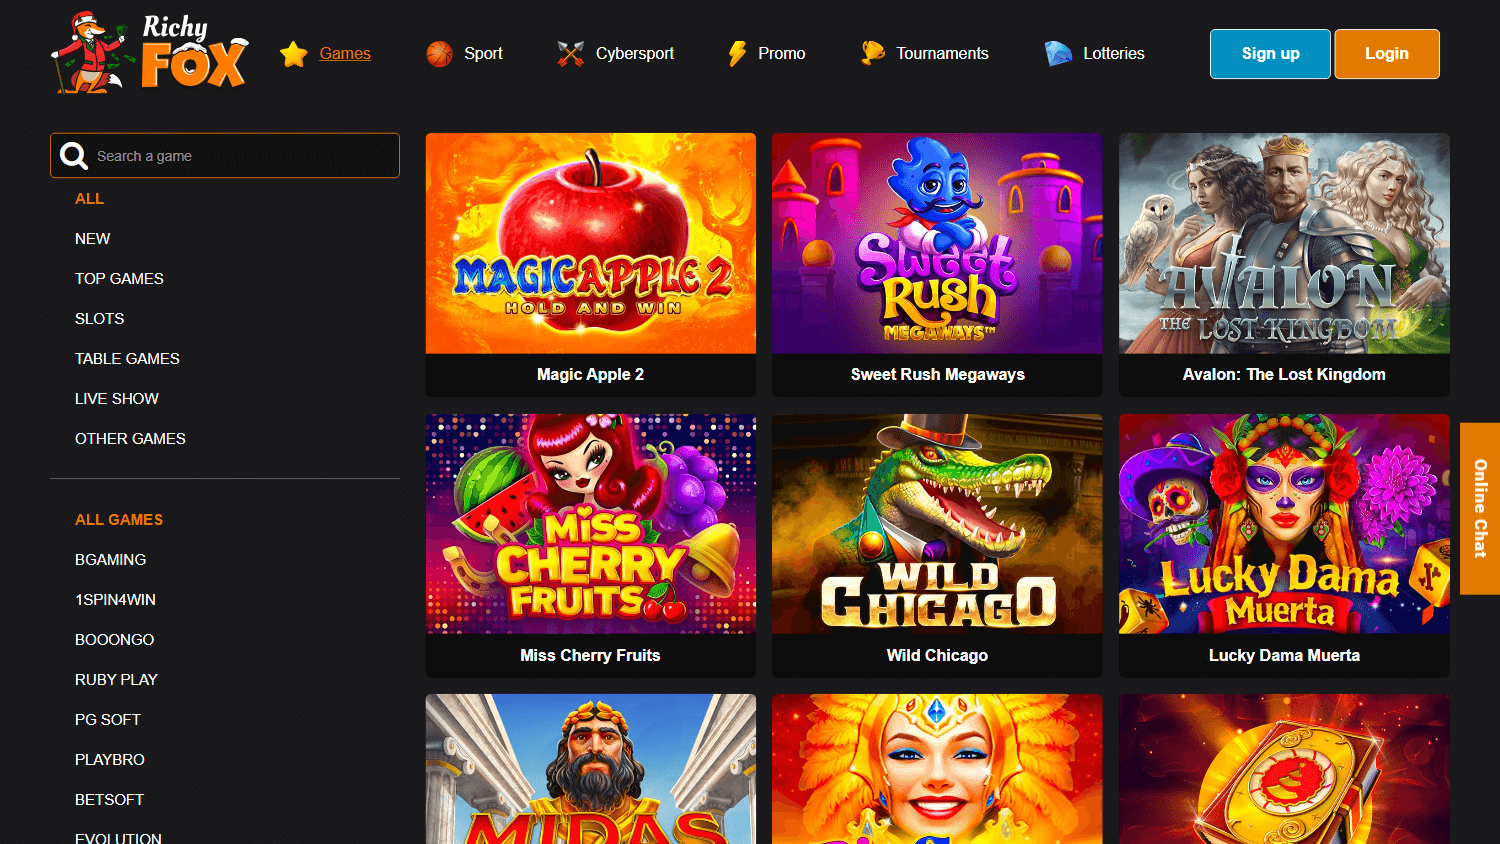
Task: Filter by TOP GAMES category
Action: pos(119,279)
